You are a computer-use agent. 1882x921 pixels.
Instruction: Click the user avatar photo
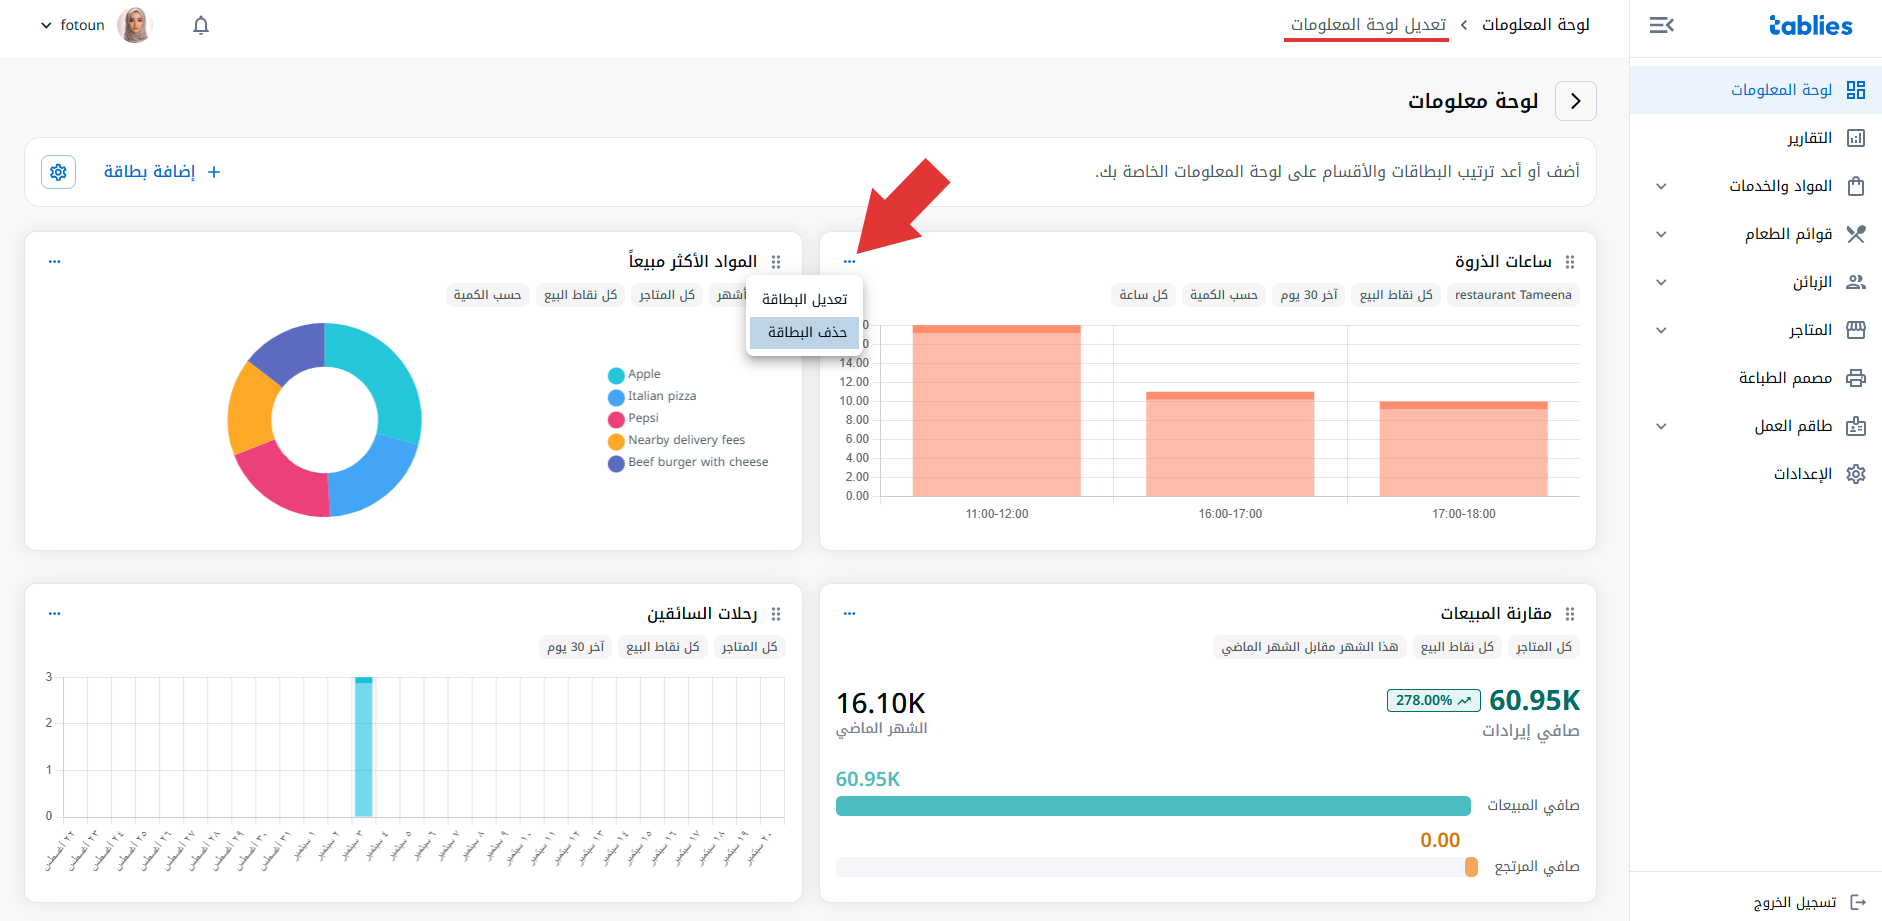point(134,25)
